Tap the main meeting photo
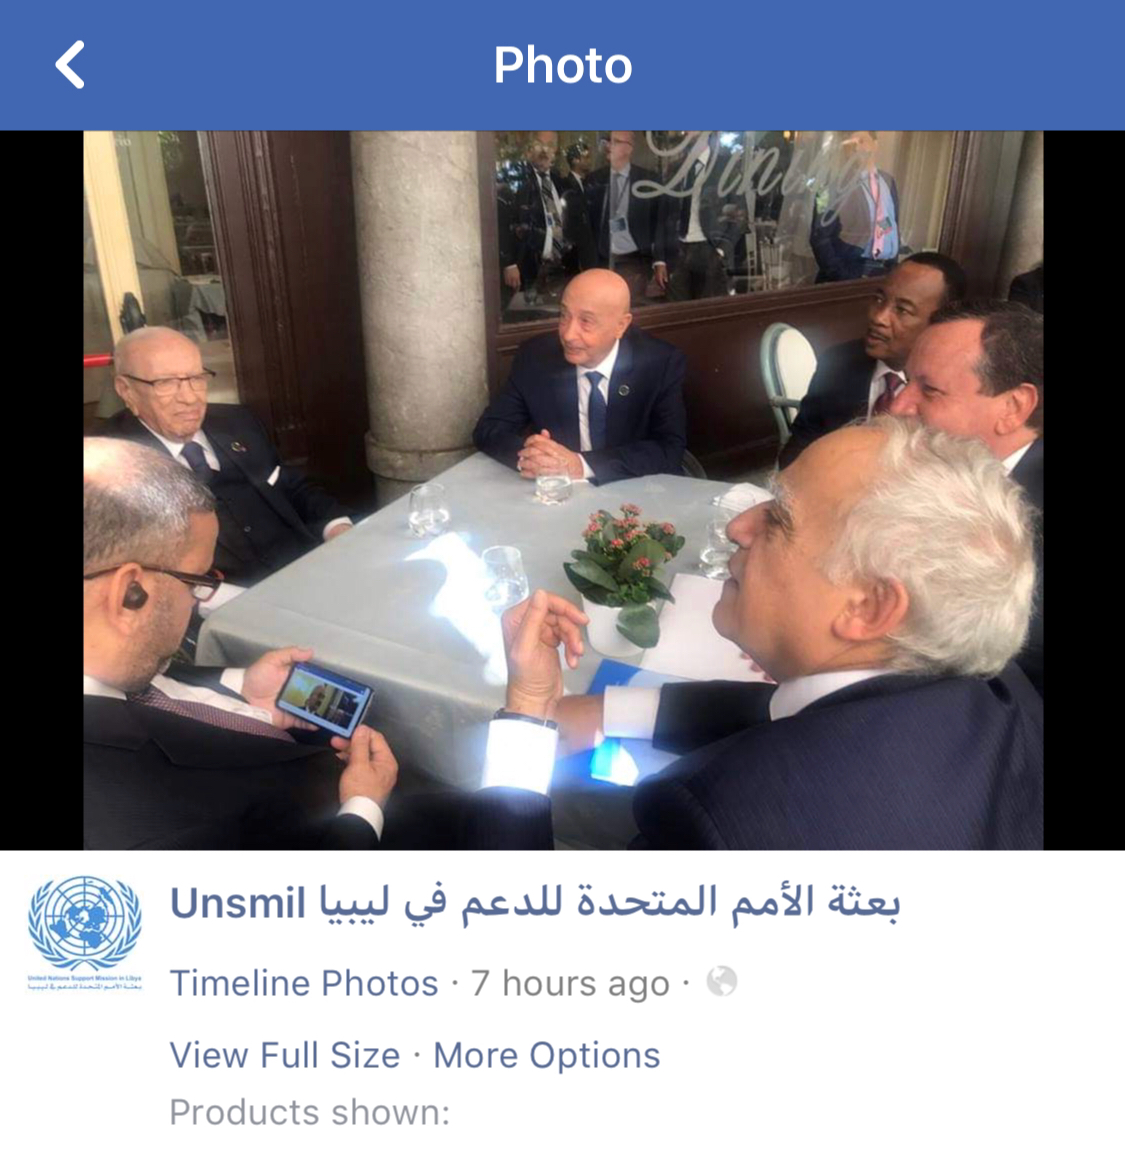The width and height of the screenshot is (1125, 1152). [563, 490]
